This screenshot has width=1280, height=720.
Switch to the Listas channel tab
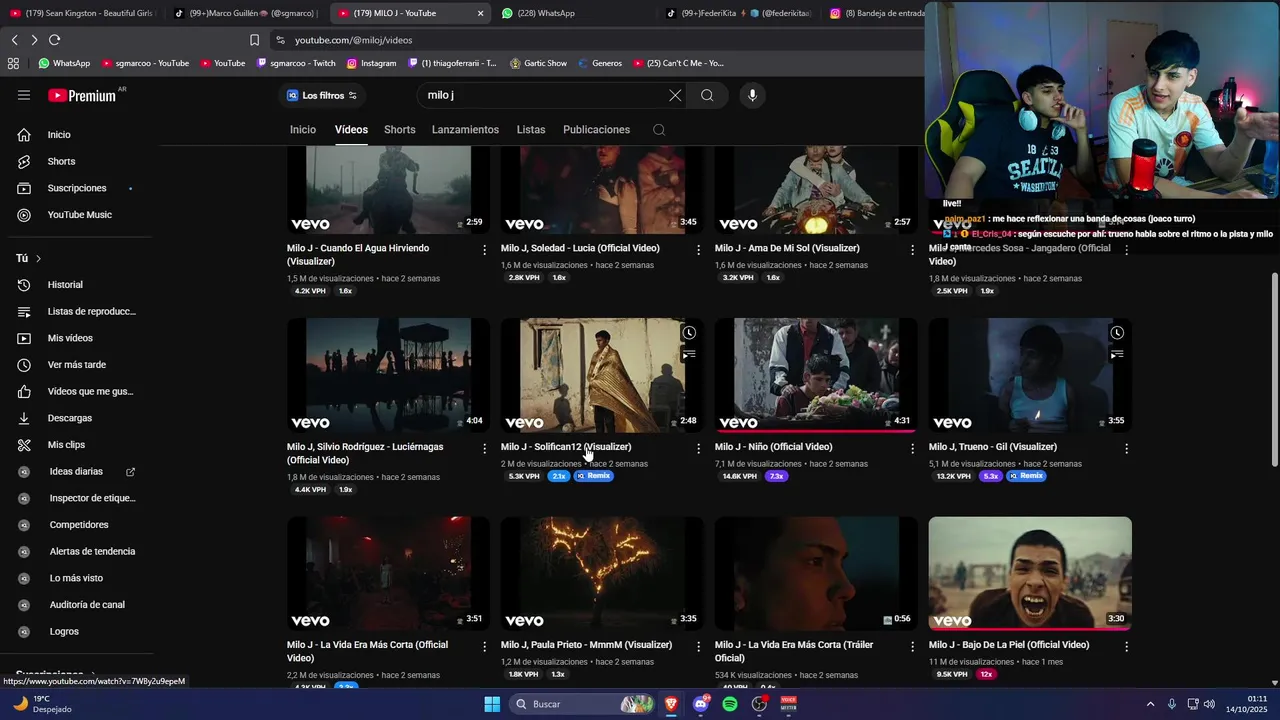click(531, 130)
